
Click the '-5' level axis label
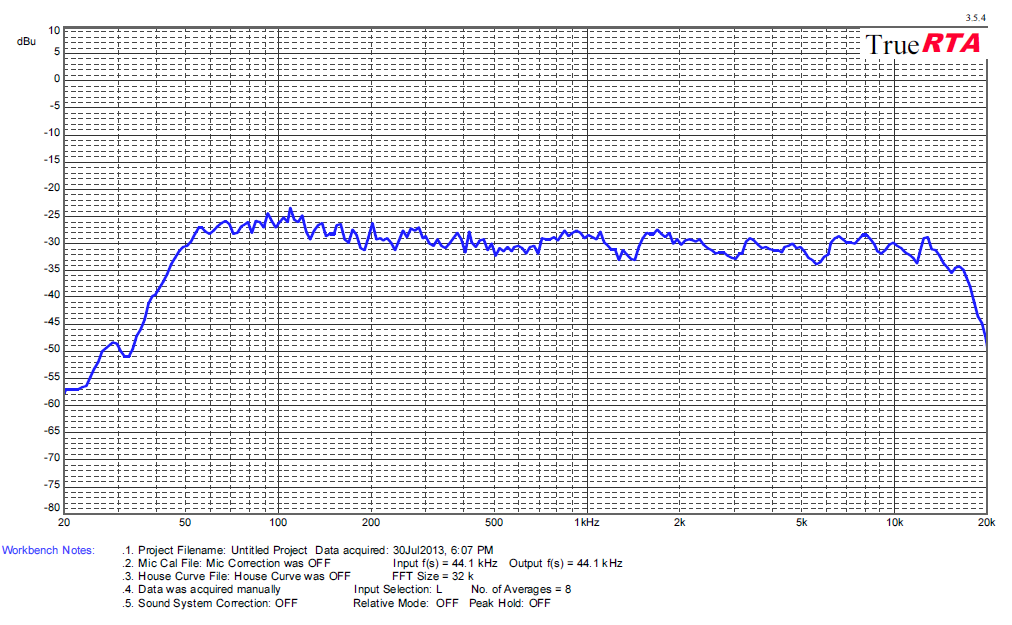click(54, 105)
